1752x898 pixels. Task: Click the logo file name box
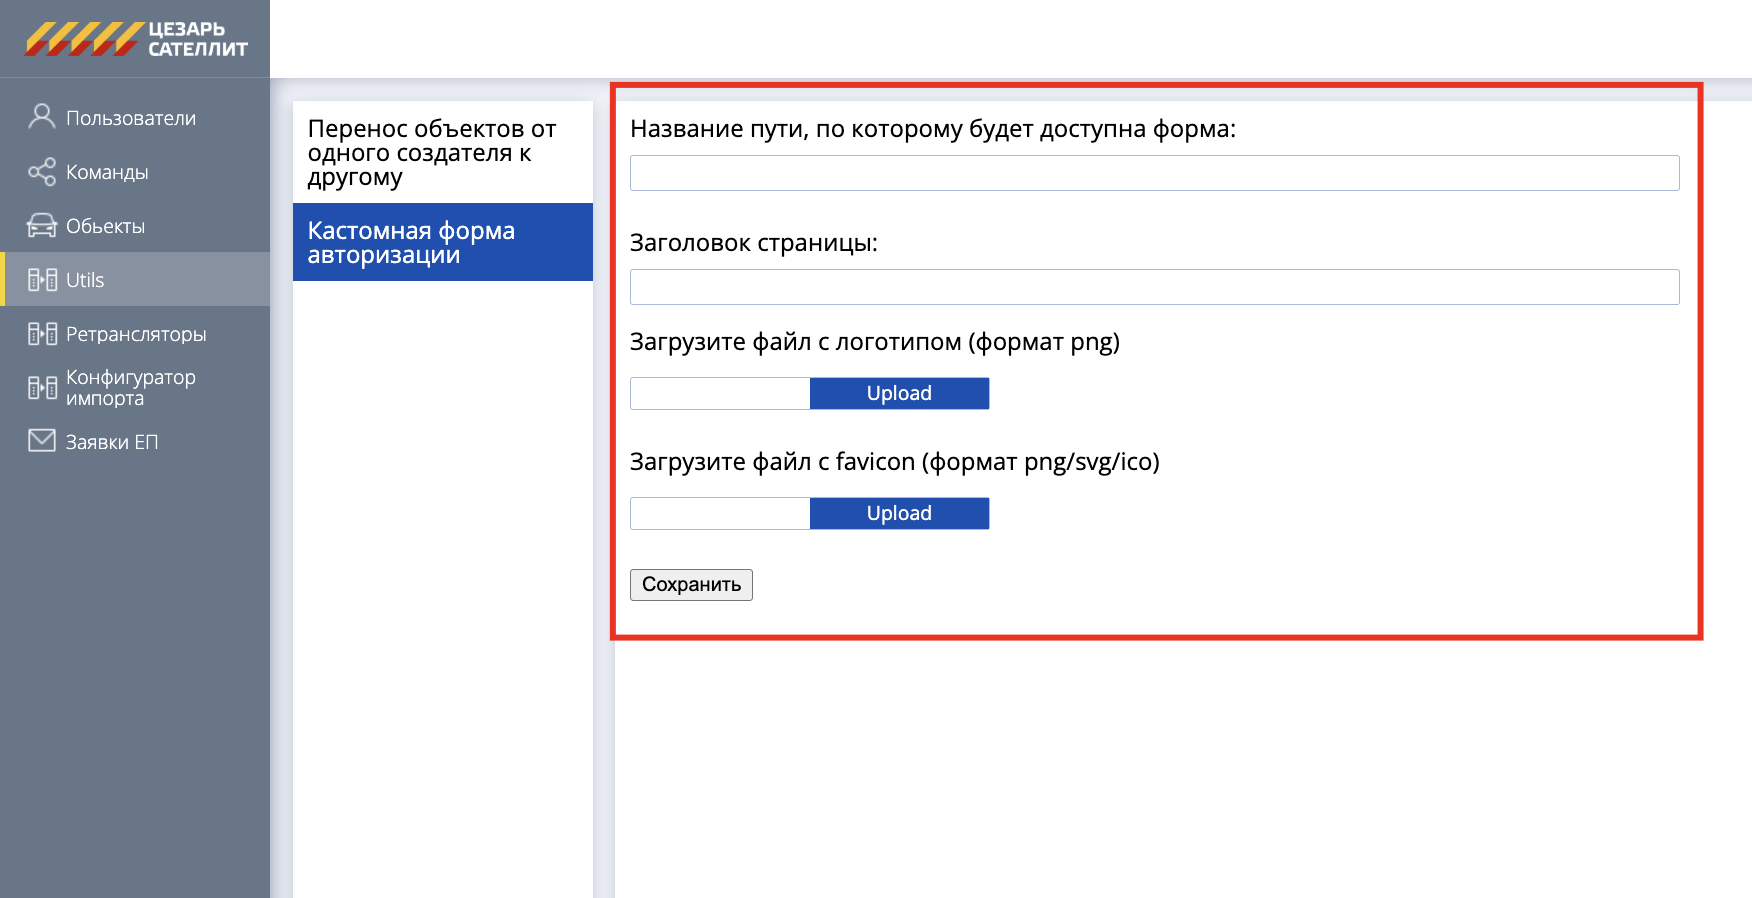coord(720,394)
